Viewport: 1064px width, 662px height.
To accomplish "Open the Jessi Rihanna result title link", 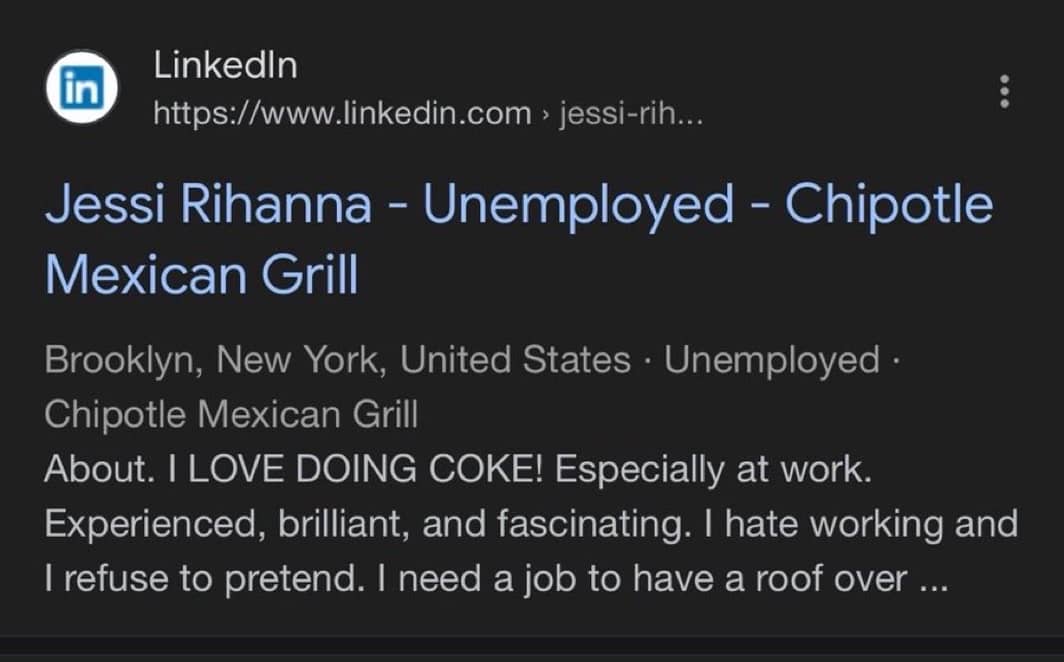I will (519, 239).
